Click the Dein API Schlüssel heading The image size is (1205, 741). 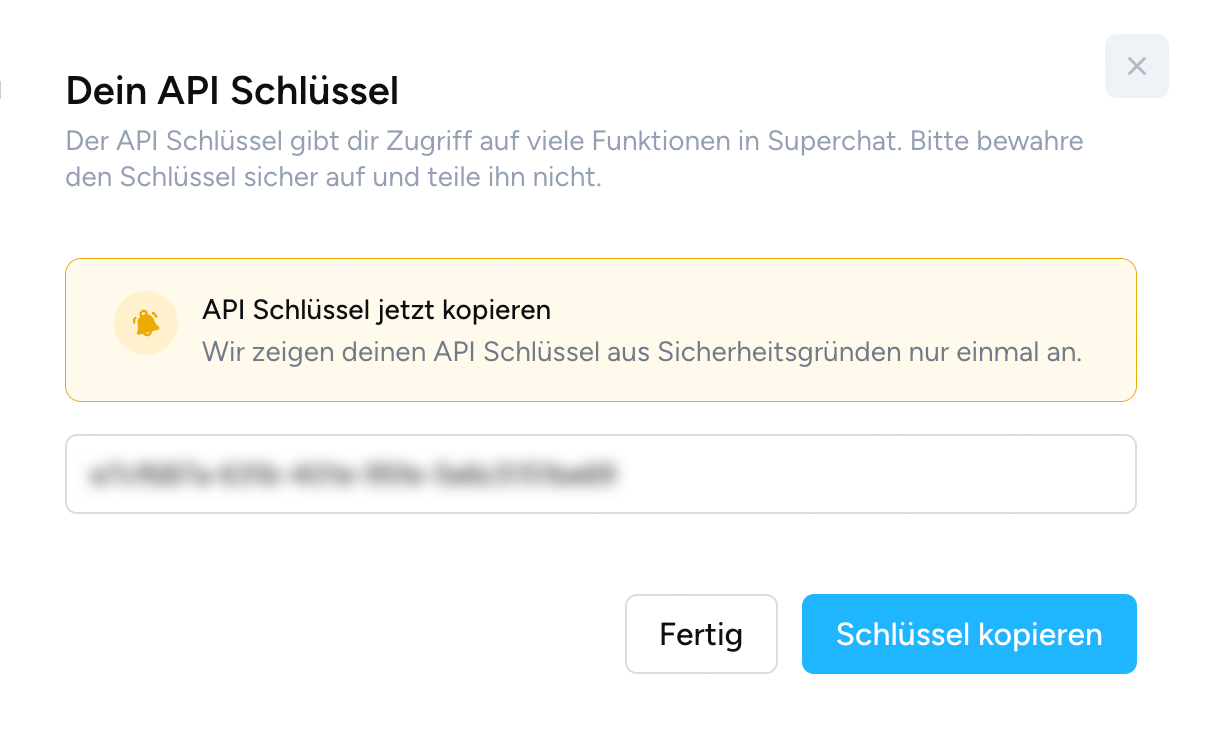pyautogui.click(x=231, y=90)
